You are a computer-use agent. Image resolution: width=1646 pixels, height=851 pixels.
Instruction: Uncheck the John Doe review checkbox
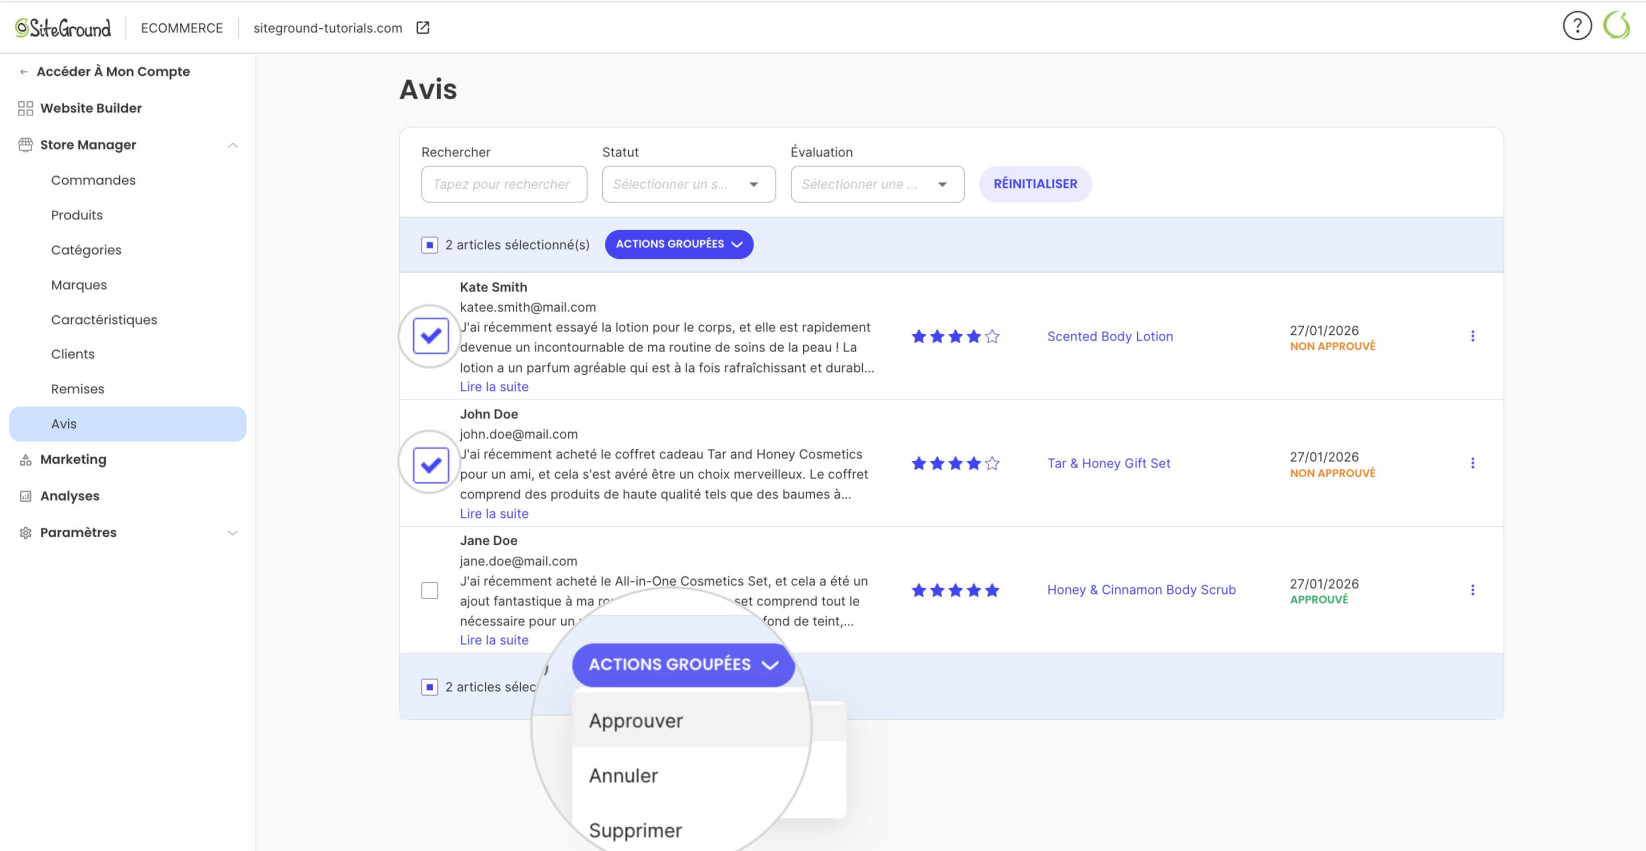[x=431, y=464]
